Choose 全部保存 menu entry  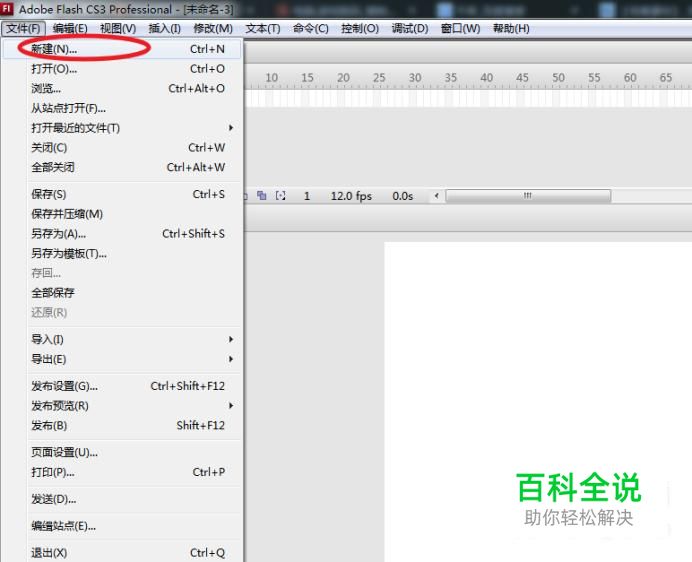point(122,293)
